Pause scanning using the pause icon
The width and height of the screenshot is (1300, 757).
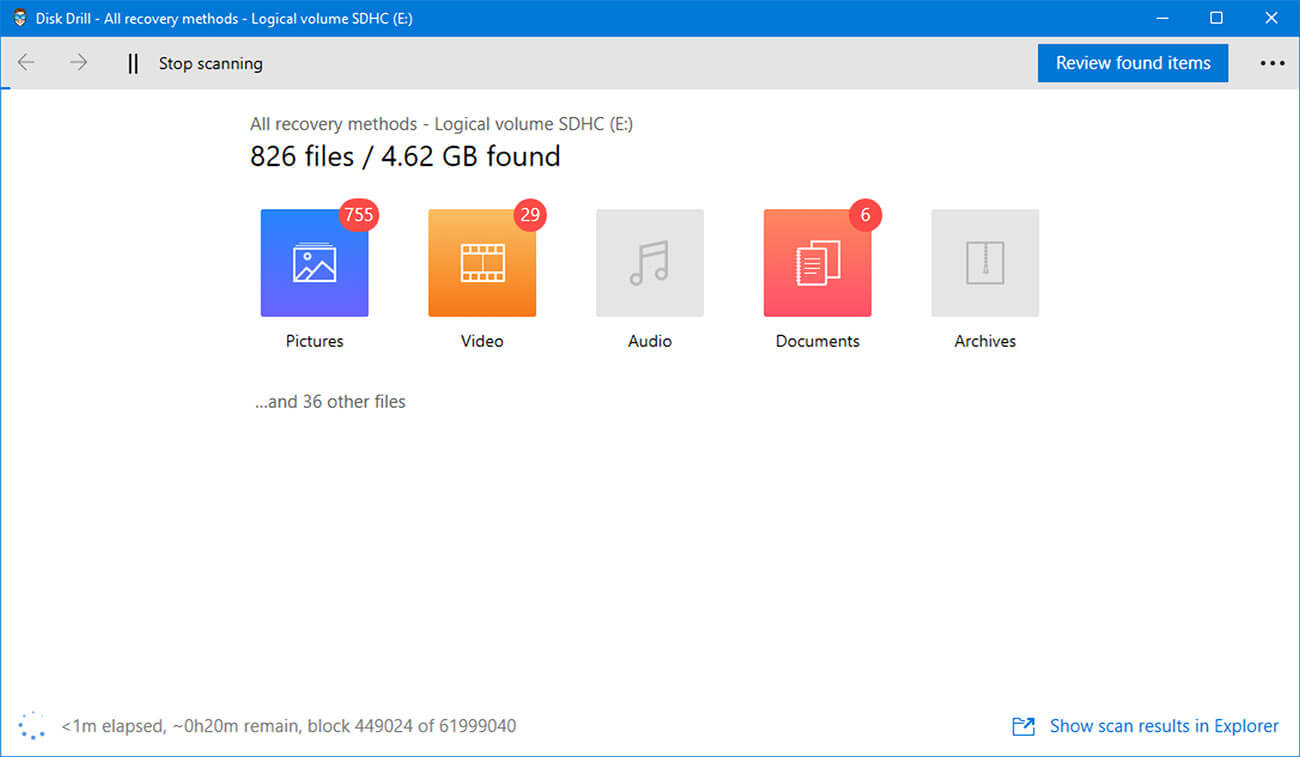pyautogui.click(x=132, y=63)
